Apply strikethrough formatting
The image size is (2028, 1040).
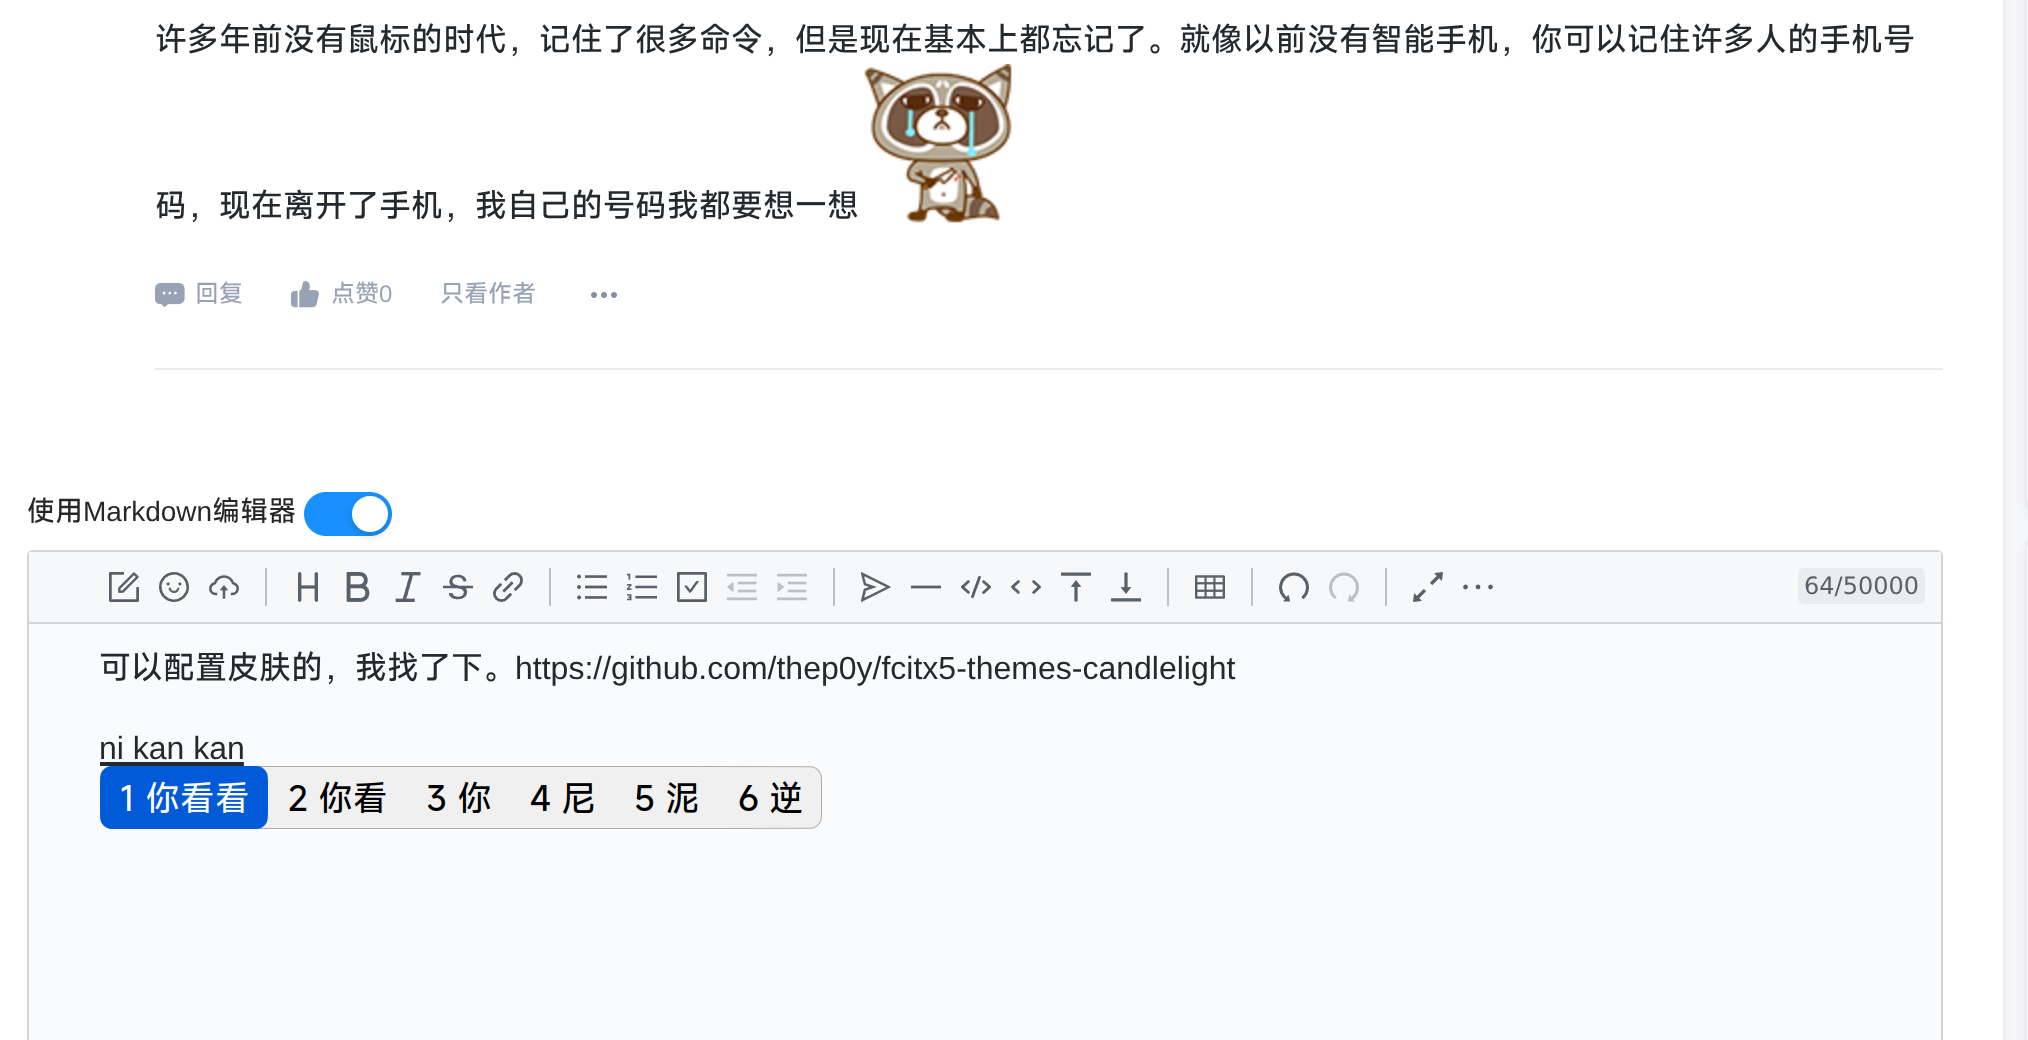(458, 587)
